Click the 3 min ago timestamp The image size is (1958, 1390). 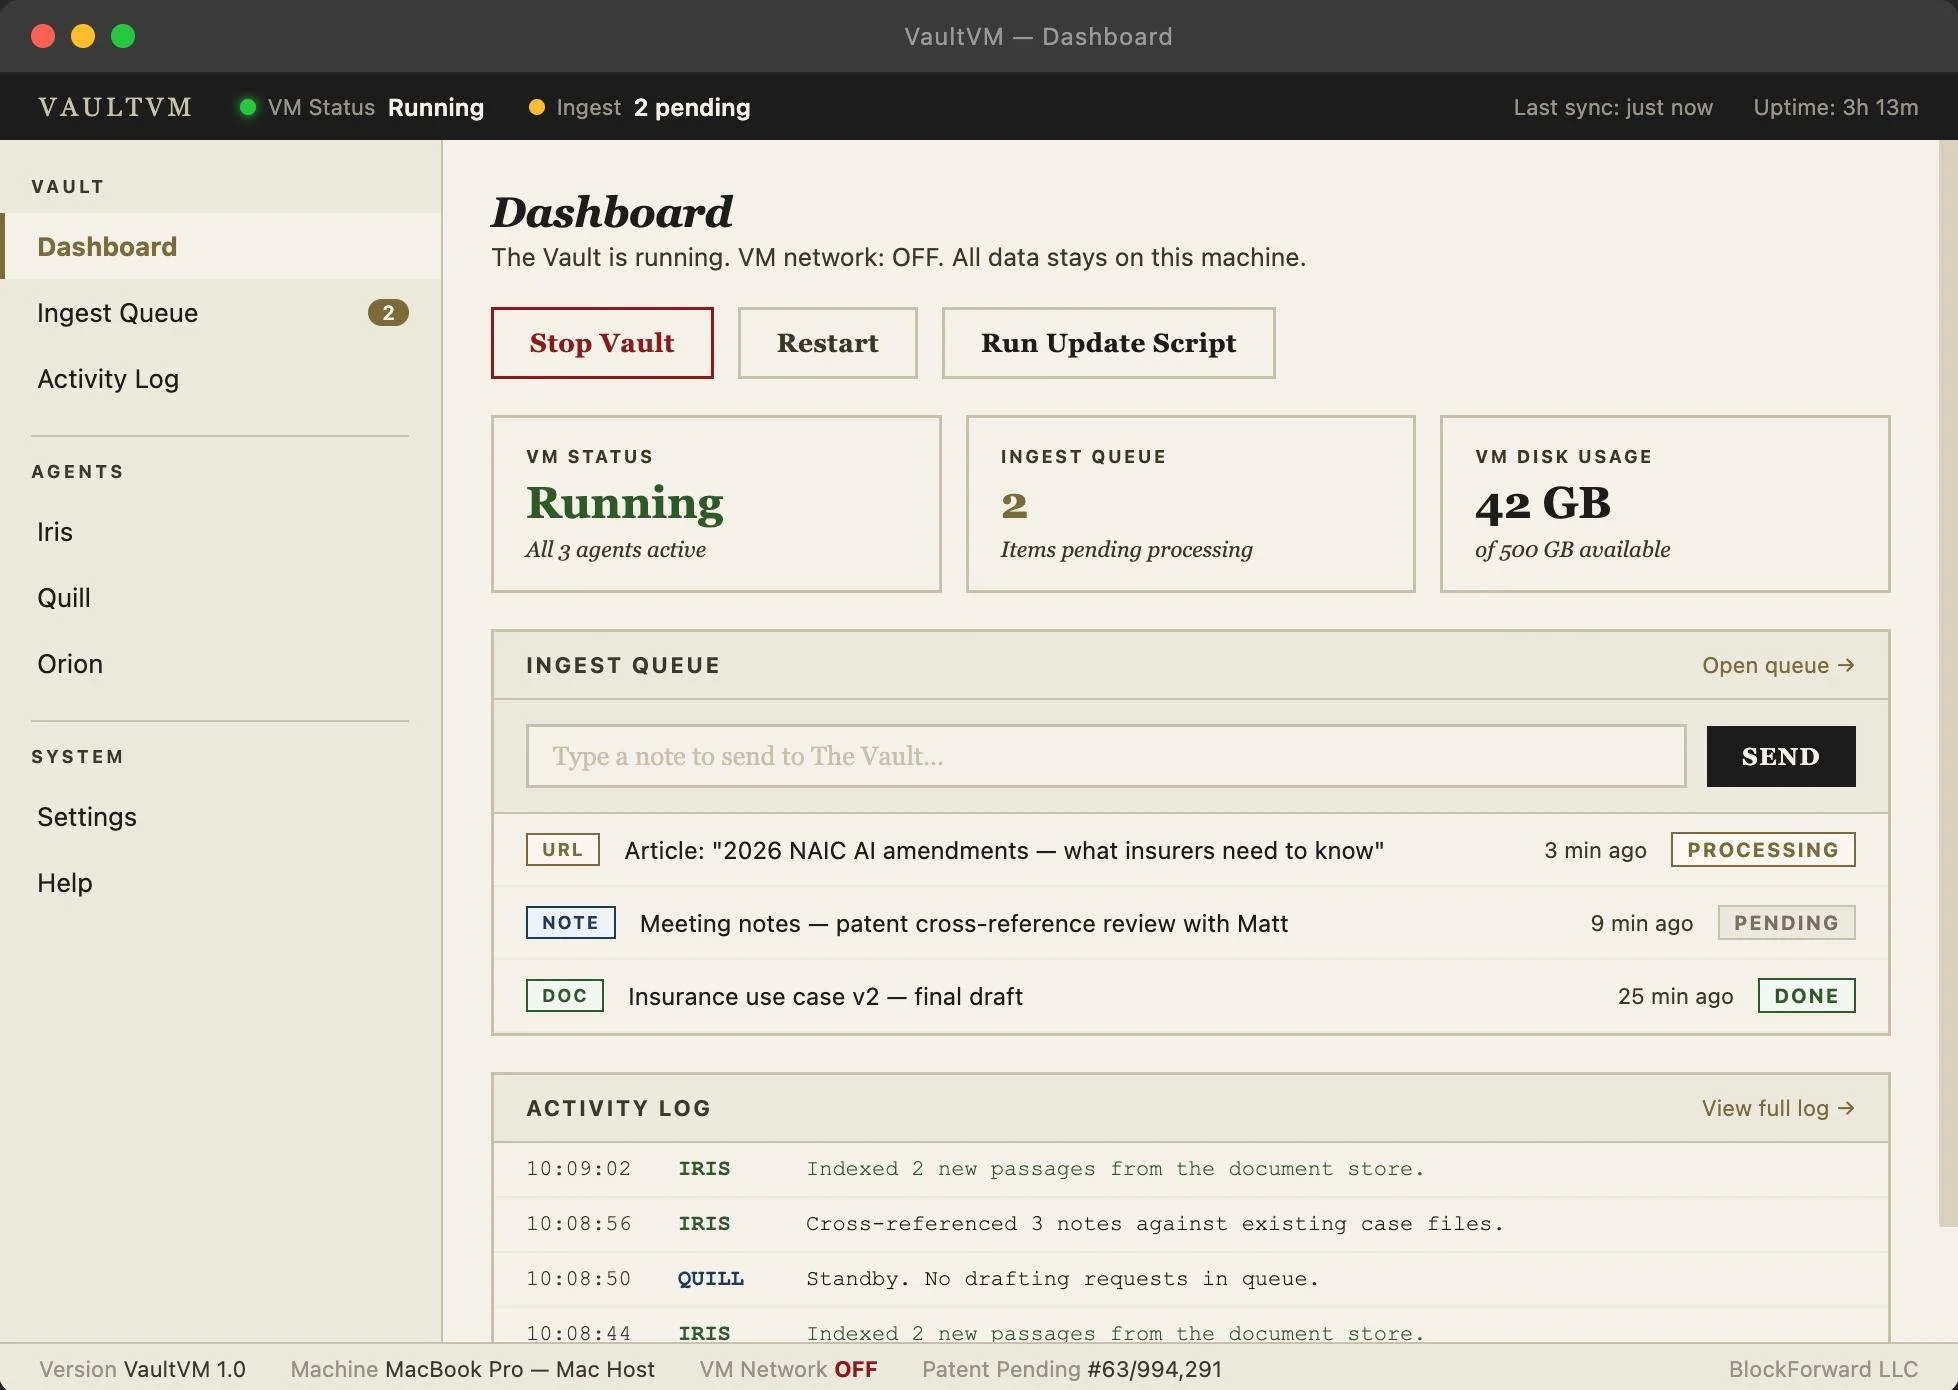pyautogui.click(x=1595, y=851)
